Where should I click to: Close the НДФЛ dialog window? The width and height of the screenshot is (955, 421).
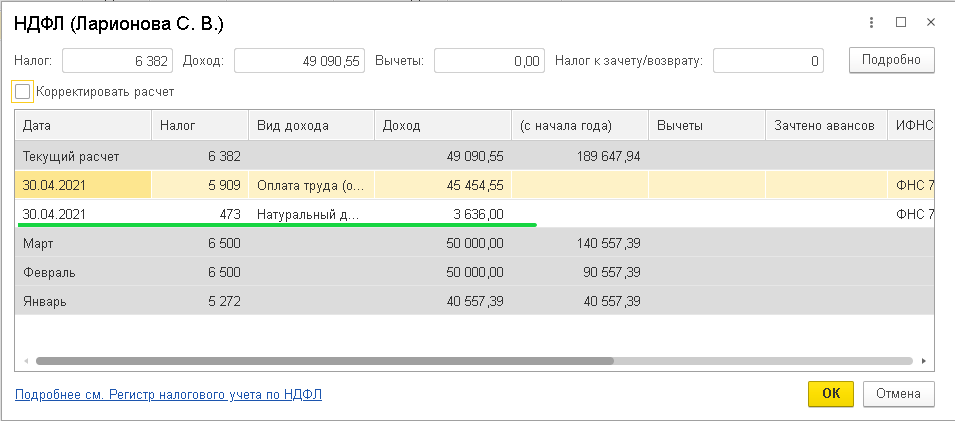pos(930,22)
